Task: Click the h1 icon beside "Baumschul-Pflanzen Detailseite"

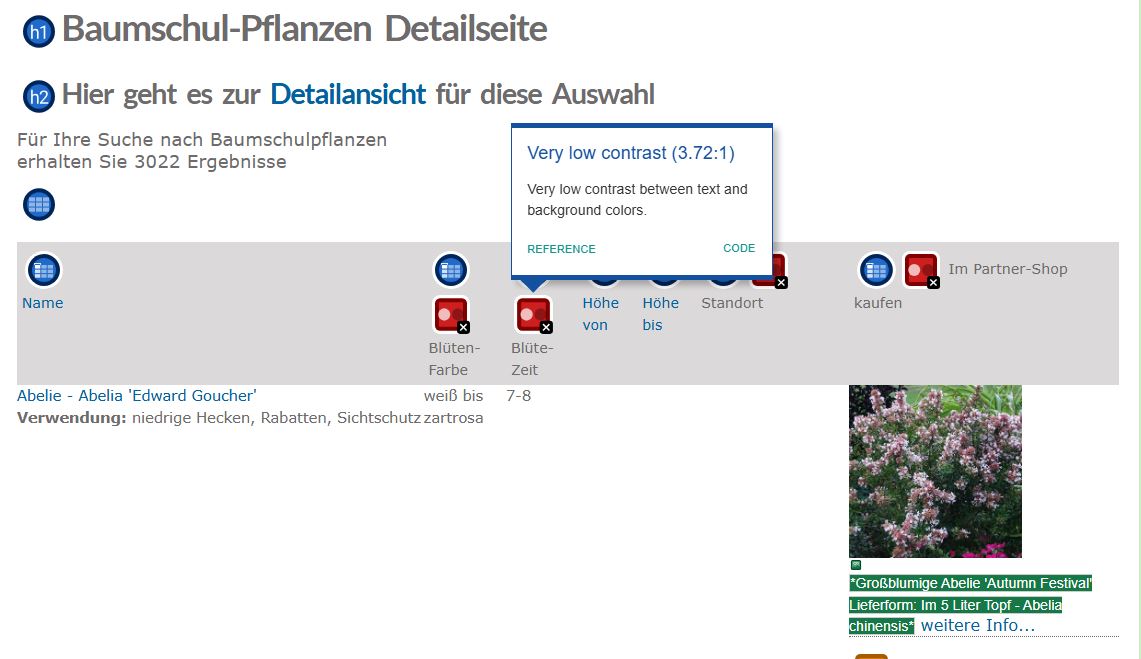Action: pyautogui.click(x=38, y=30)
